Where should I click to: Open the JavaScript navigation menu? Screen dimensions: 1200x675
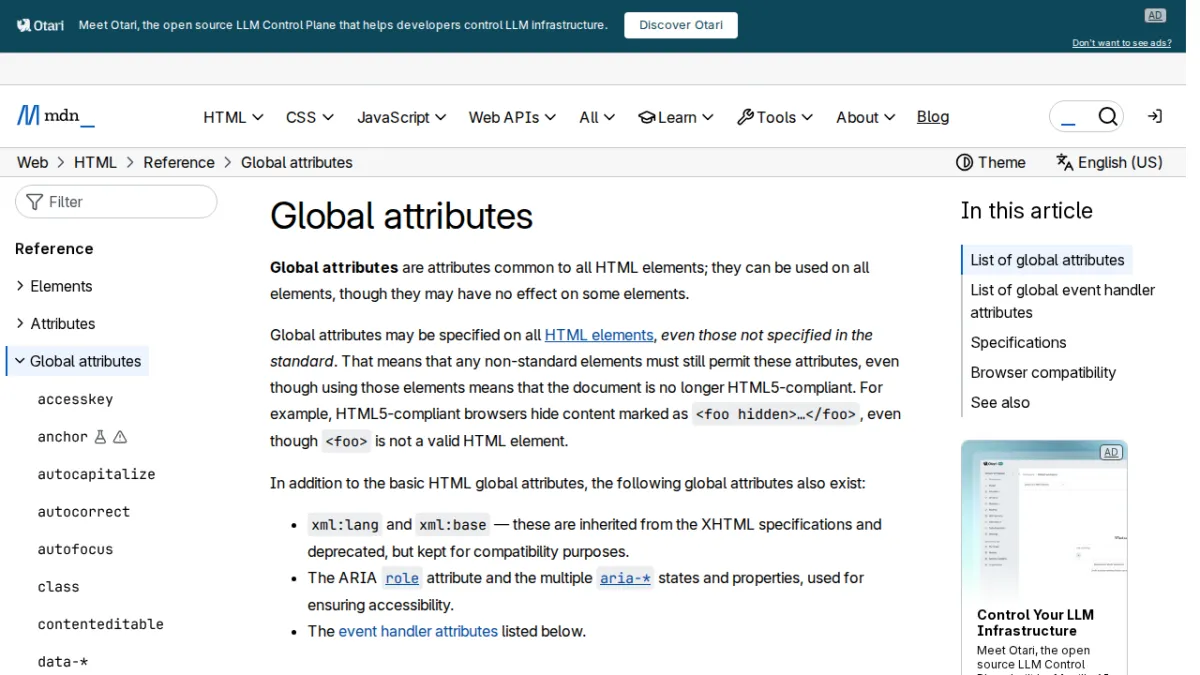point(402,117)
